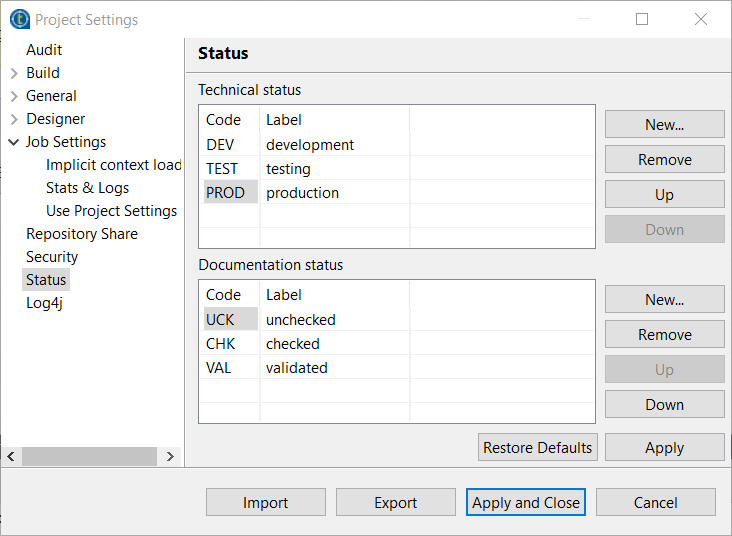The height and width of the screenshot is (536, 732).
Task: Click Restore Defaults button
Action: 537,448
